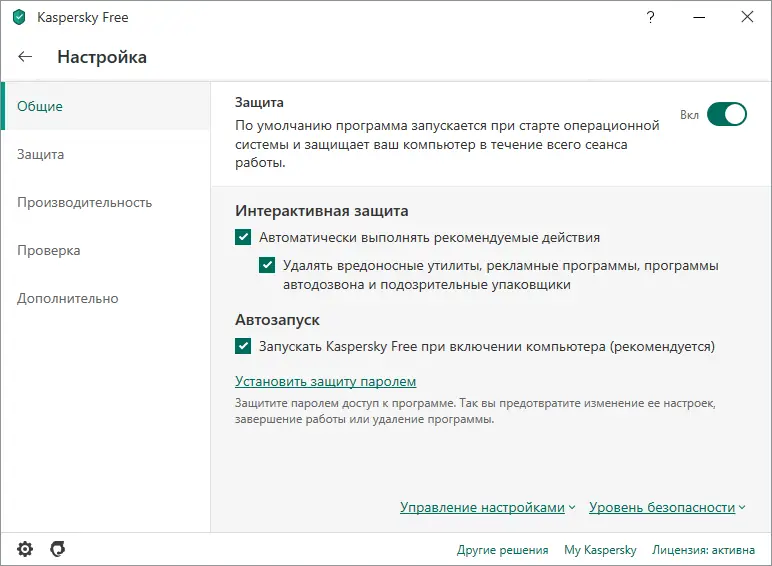Open the My Kaspersky link
This screenshot has width=772, height=566.
[600, 550]
